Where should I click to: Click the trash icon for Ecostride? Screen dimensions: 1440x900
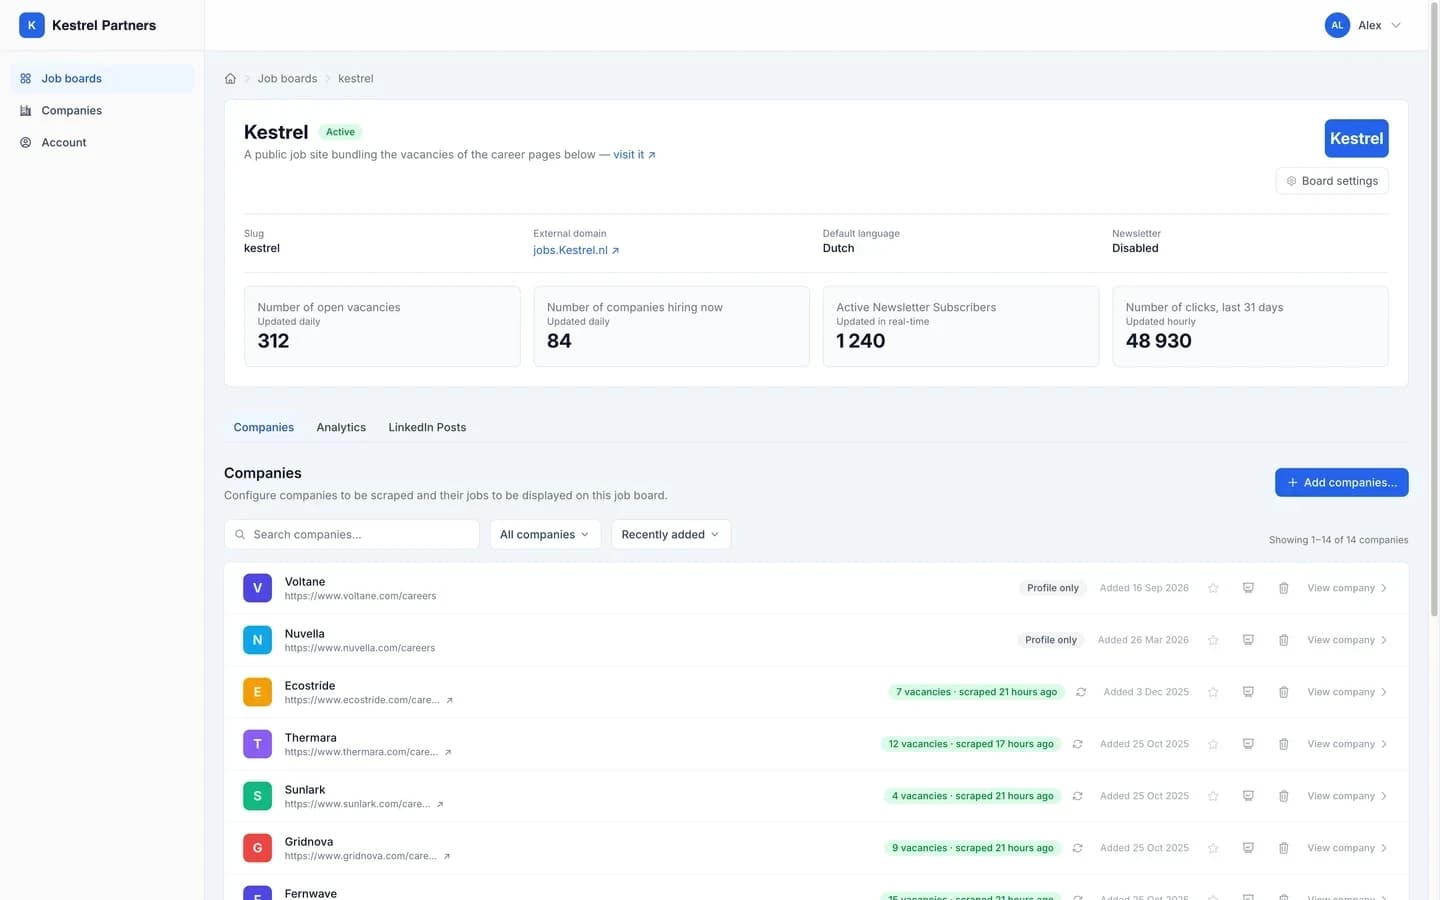coord(1284,692)
